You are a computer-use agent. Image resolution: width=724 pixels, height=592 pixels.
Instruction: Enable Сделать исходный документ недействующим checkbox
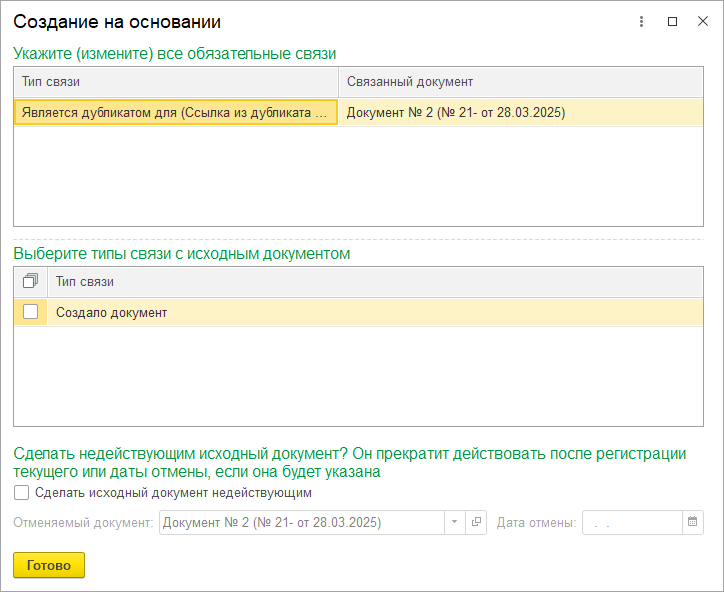(x=22, y=493)
